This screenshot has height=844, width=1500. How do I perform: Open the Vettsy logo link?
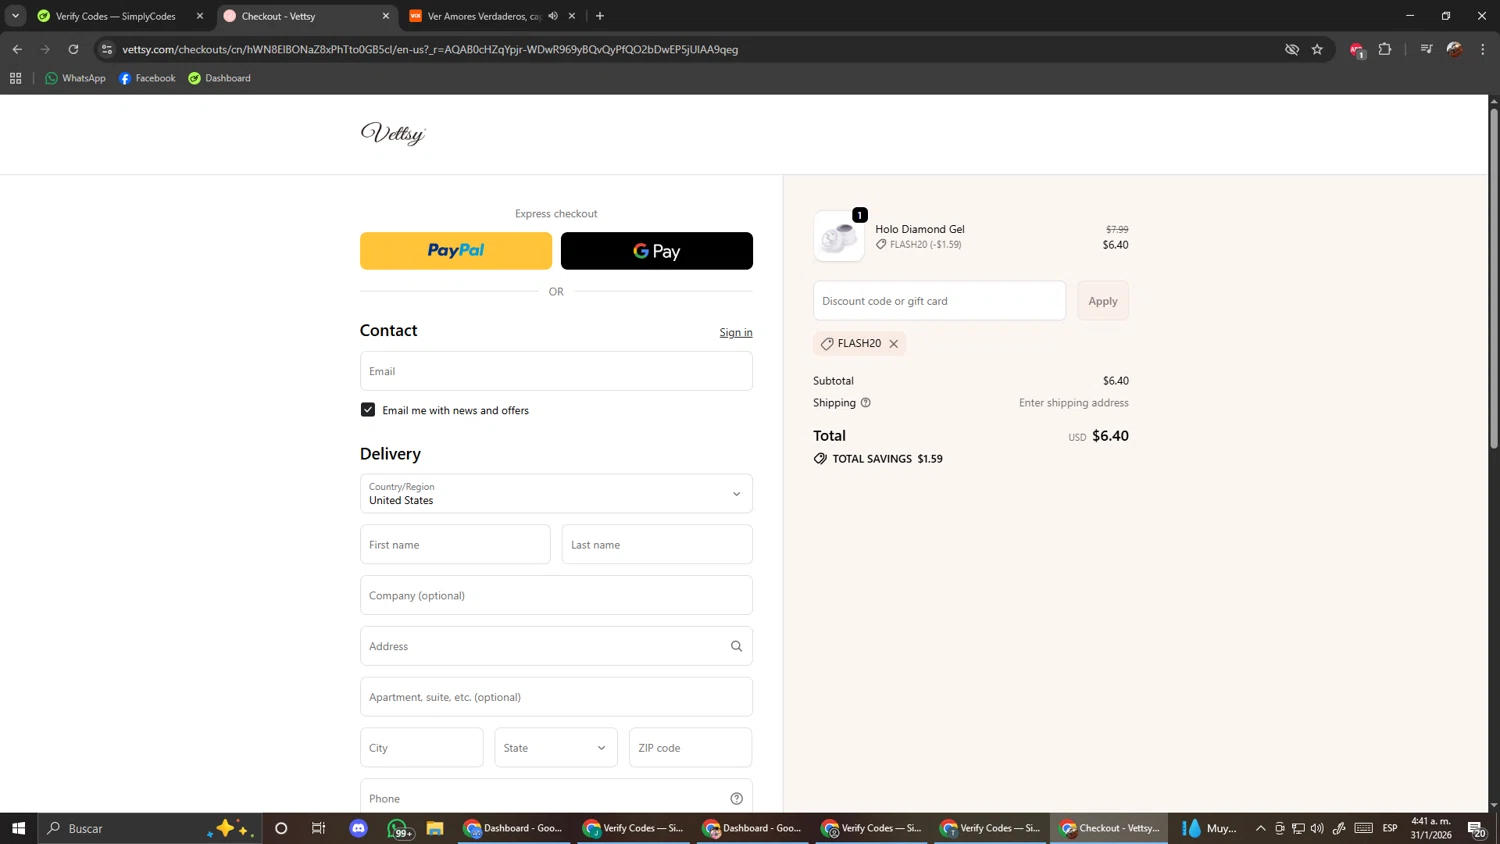(393, 134)
